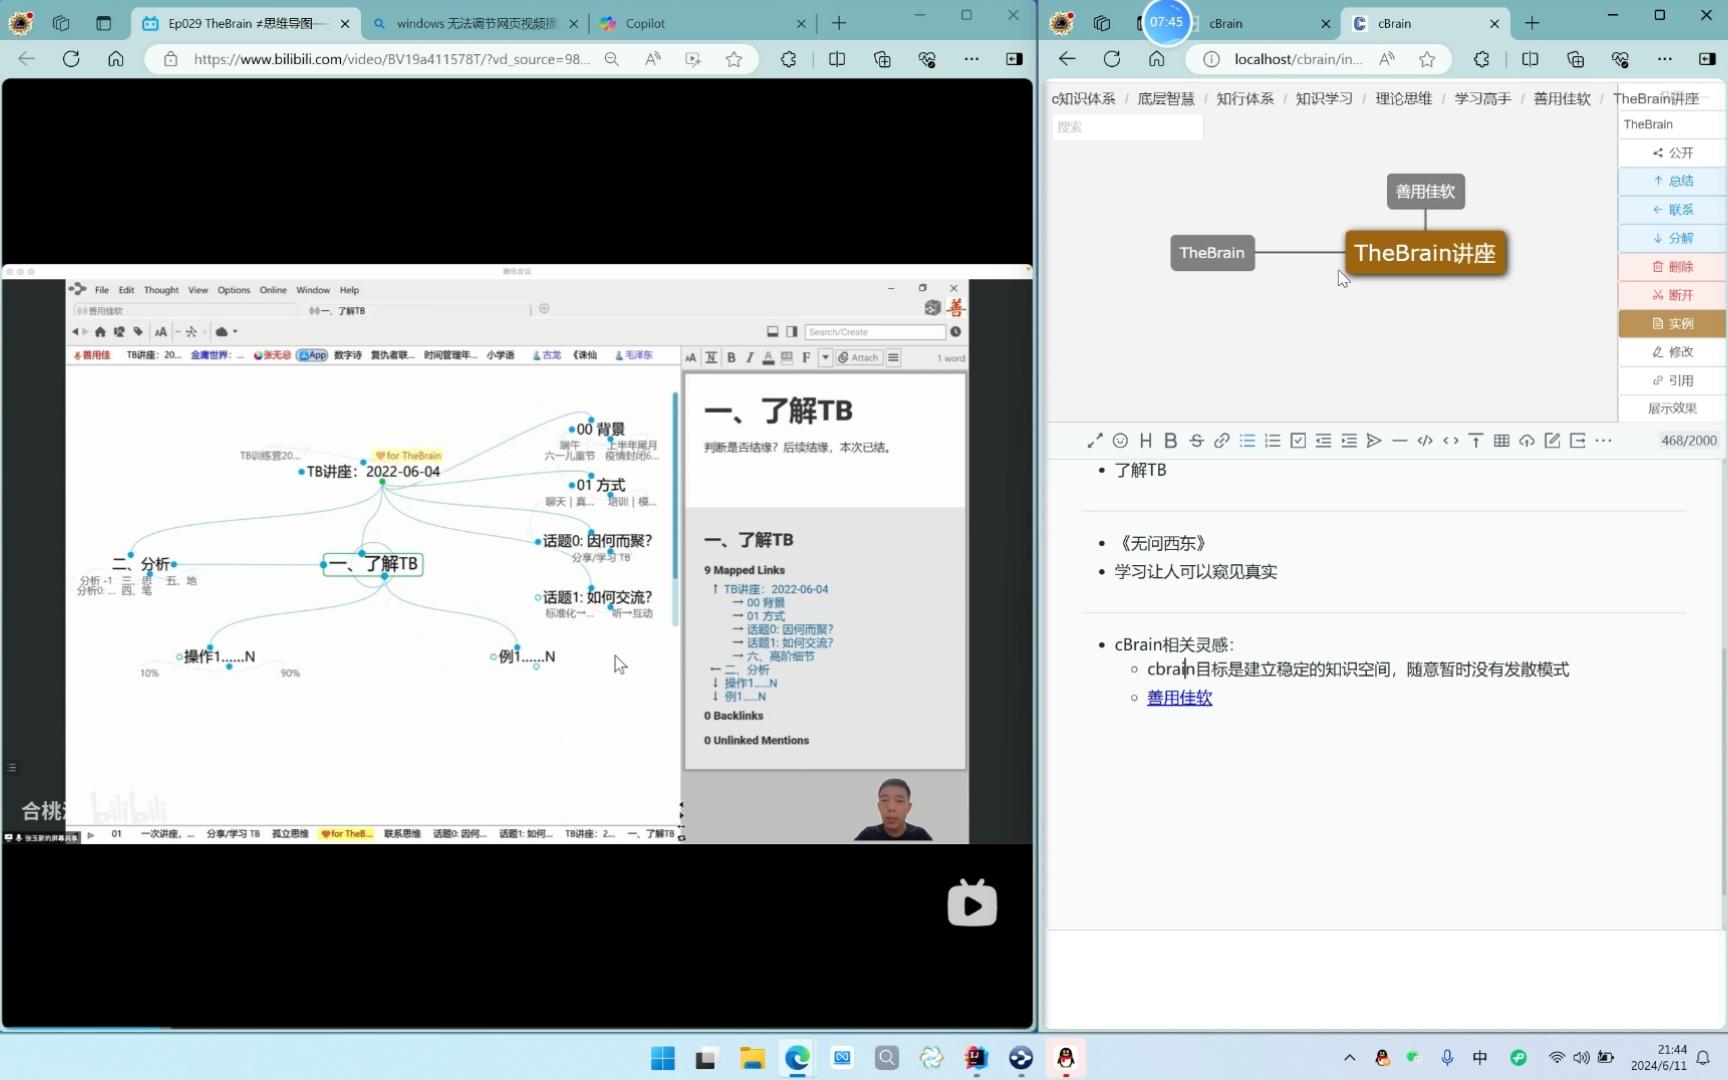The width and height of the screenshot is (1728, 1080).
Task: Focus the 搜索 search field in cBrain
Action: [1127, 127]
